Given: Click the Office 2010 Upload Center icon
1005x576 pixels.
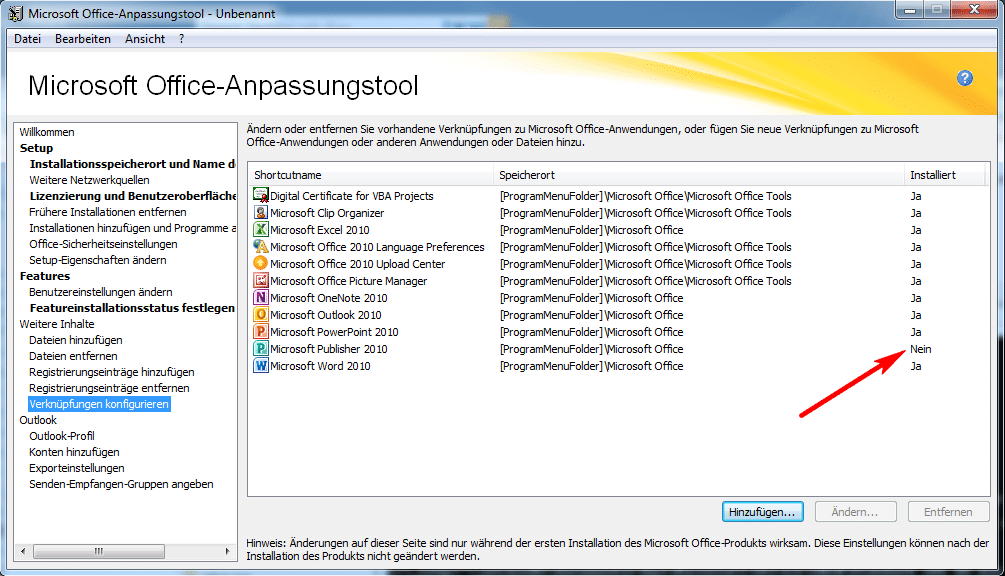Looking at the screenshot, I should [x=260, y=263].
